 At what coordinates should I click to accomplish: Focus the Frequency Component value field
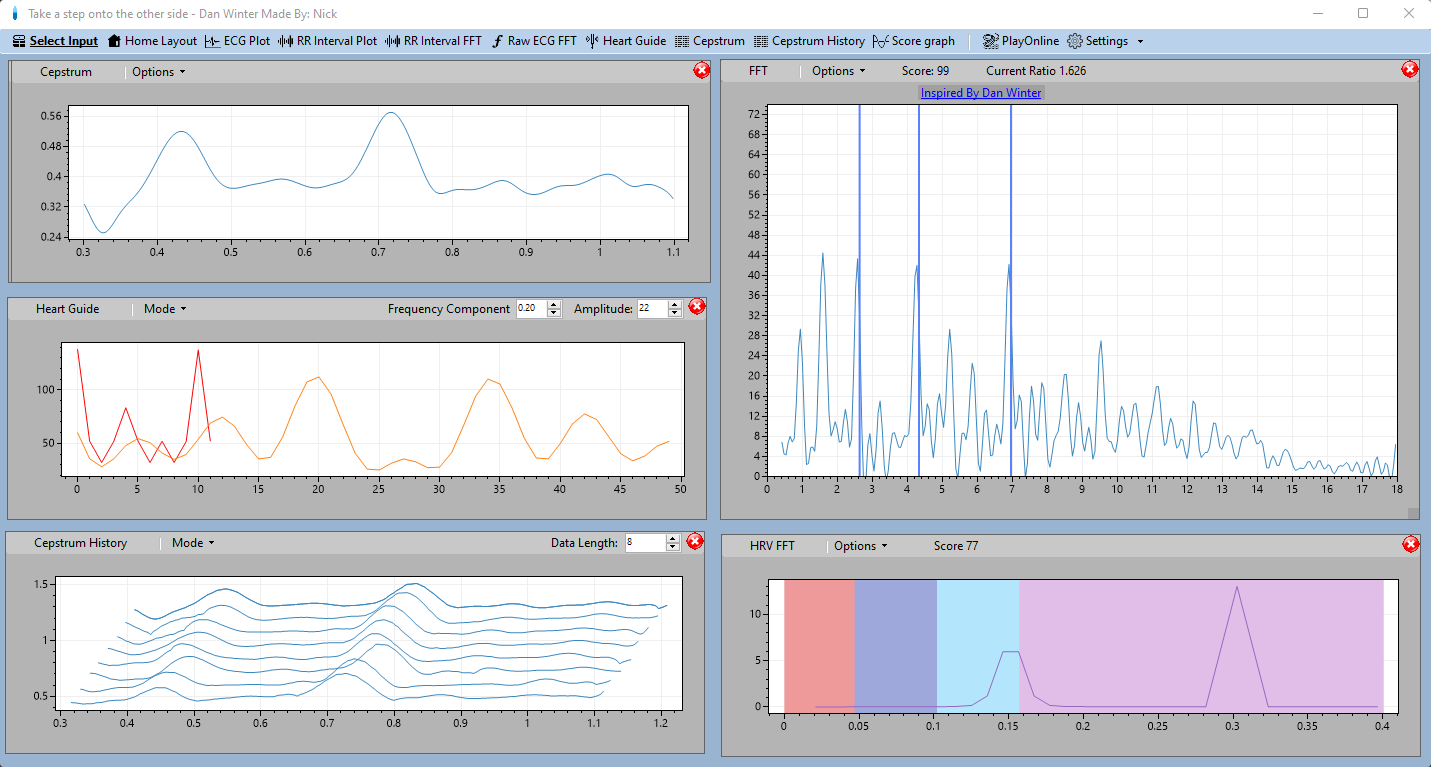[x=532, y=309]
